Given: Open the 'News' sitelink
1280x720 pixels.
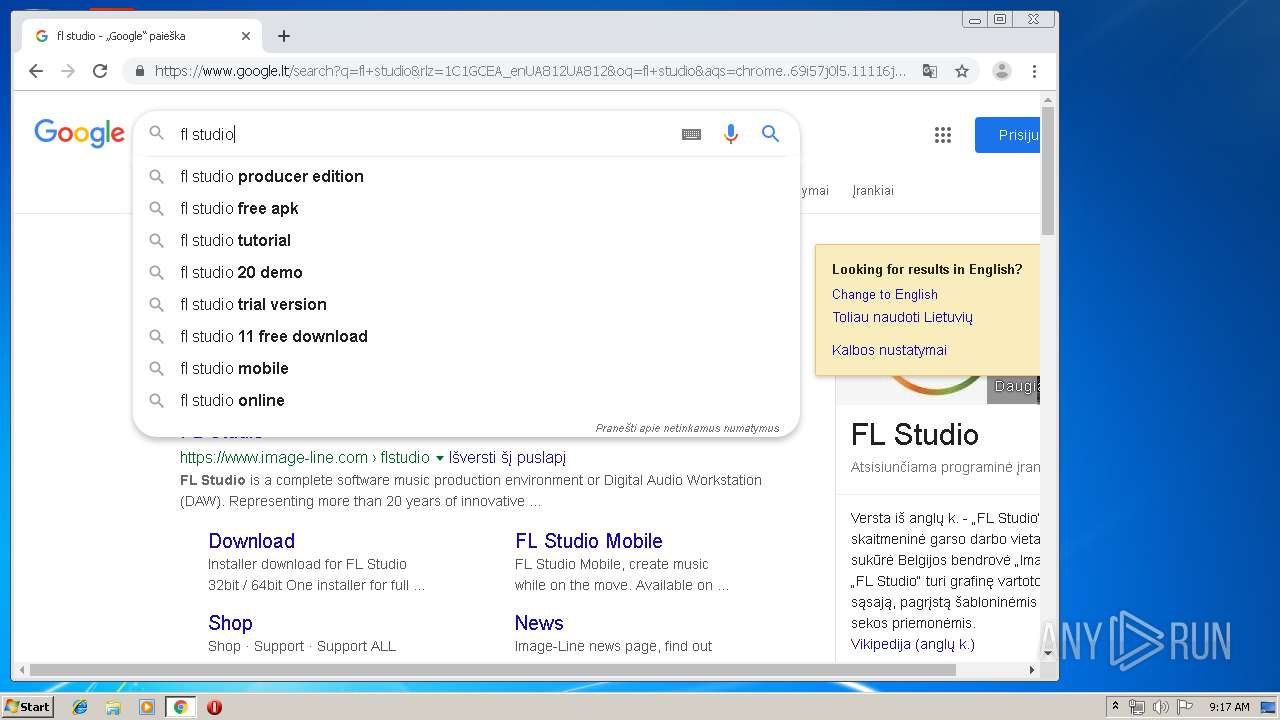Looking at the screenshot, I should tap(539, 623).
